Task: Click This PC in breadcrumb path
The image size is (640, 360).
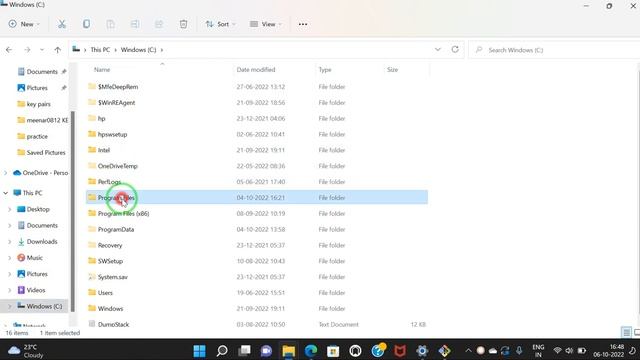Action: pos(100,50)
